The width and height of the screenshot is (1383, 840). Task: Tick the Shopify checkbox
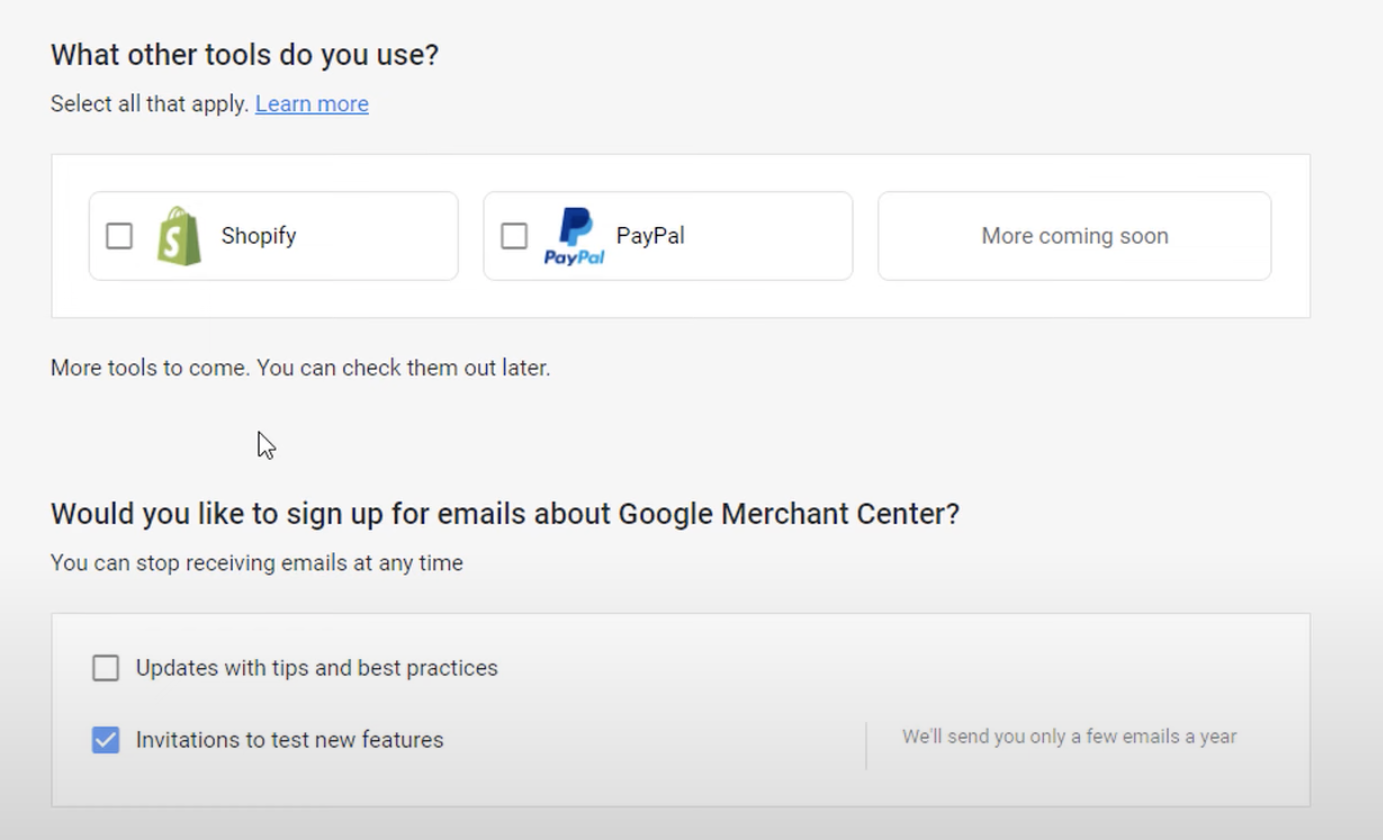click(119, 236)
